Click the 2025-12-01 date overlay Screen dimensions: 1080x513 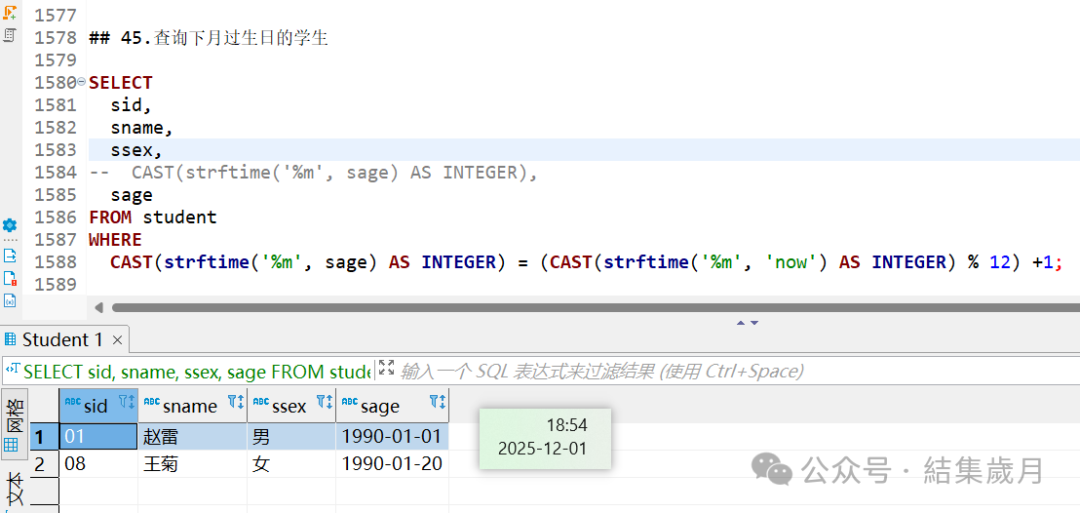543,449
